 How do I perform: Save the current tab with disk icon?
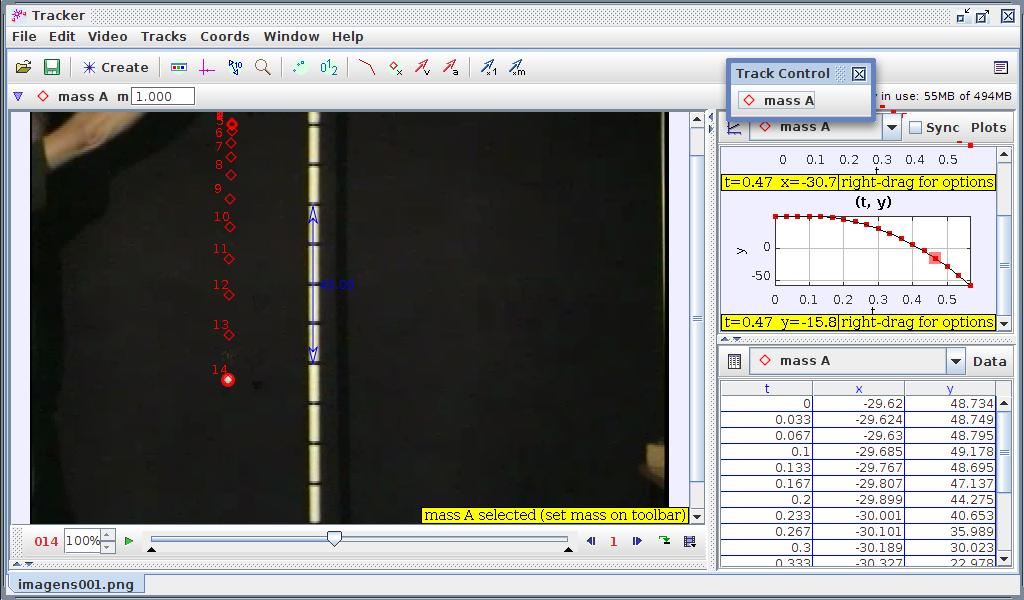click(52, 67)
